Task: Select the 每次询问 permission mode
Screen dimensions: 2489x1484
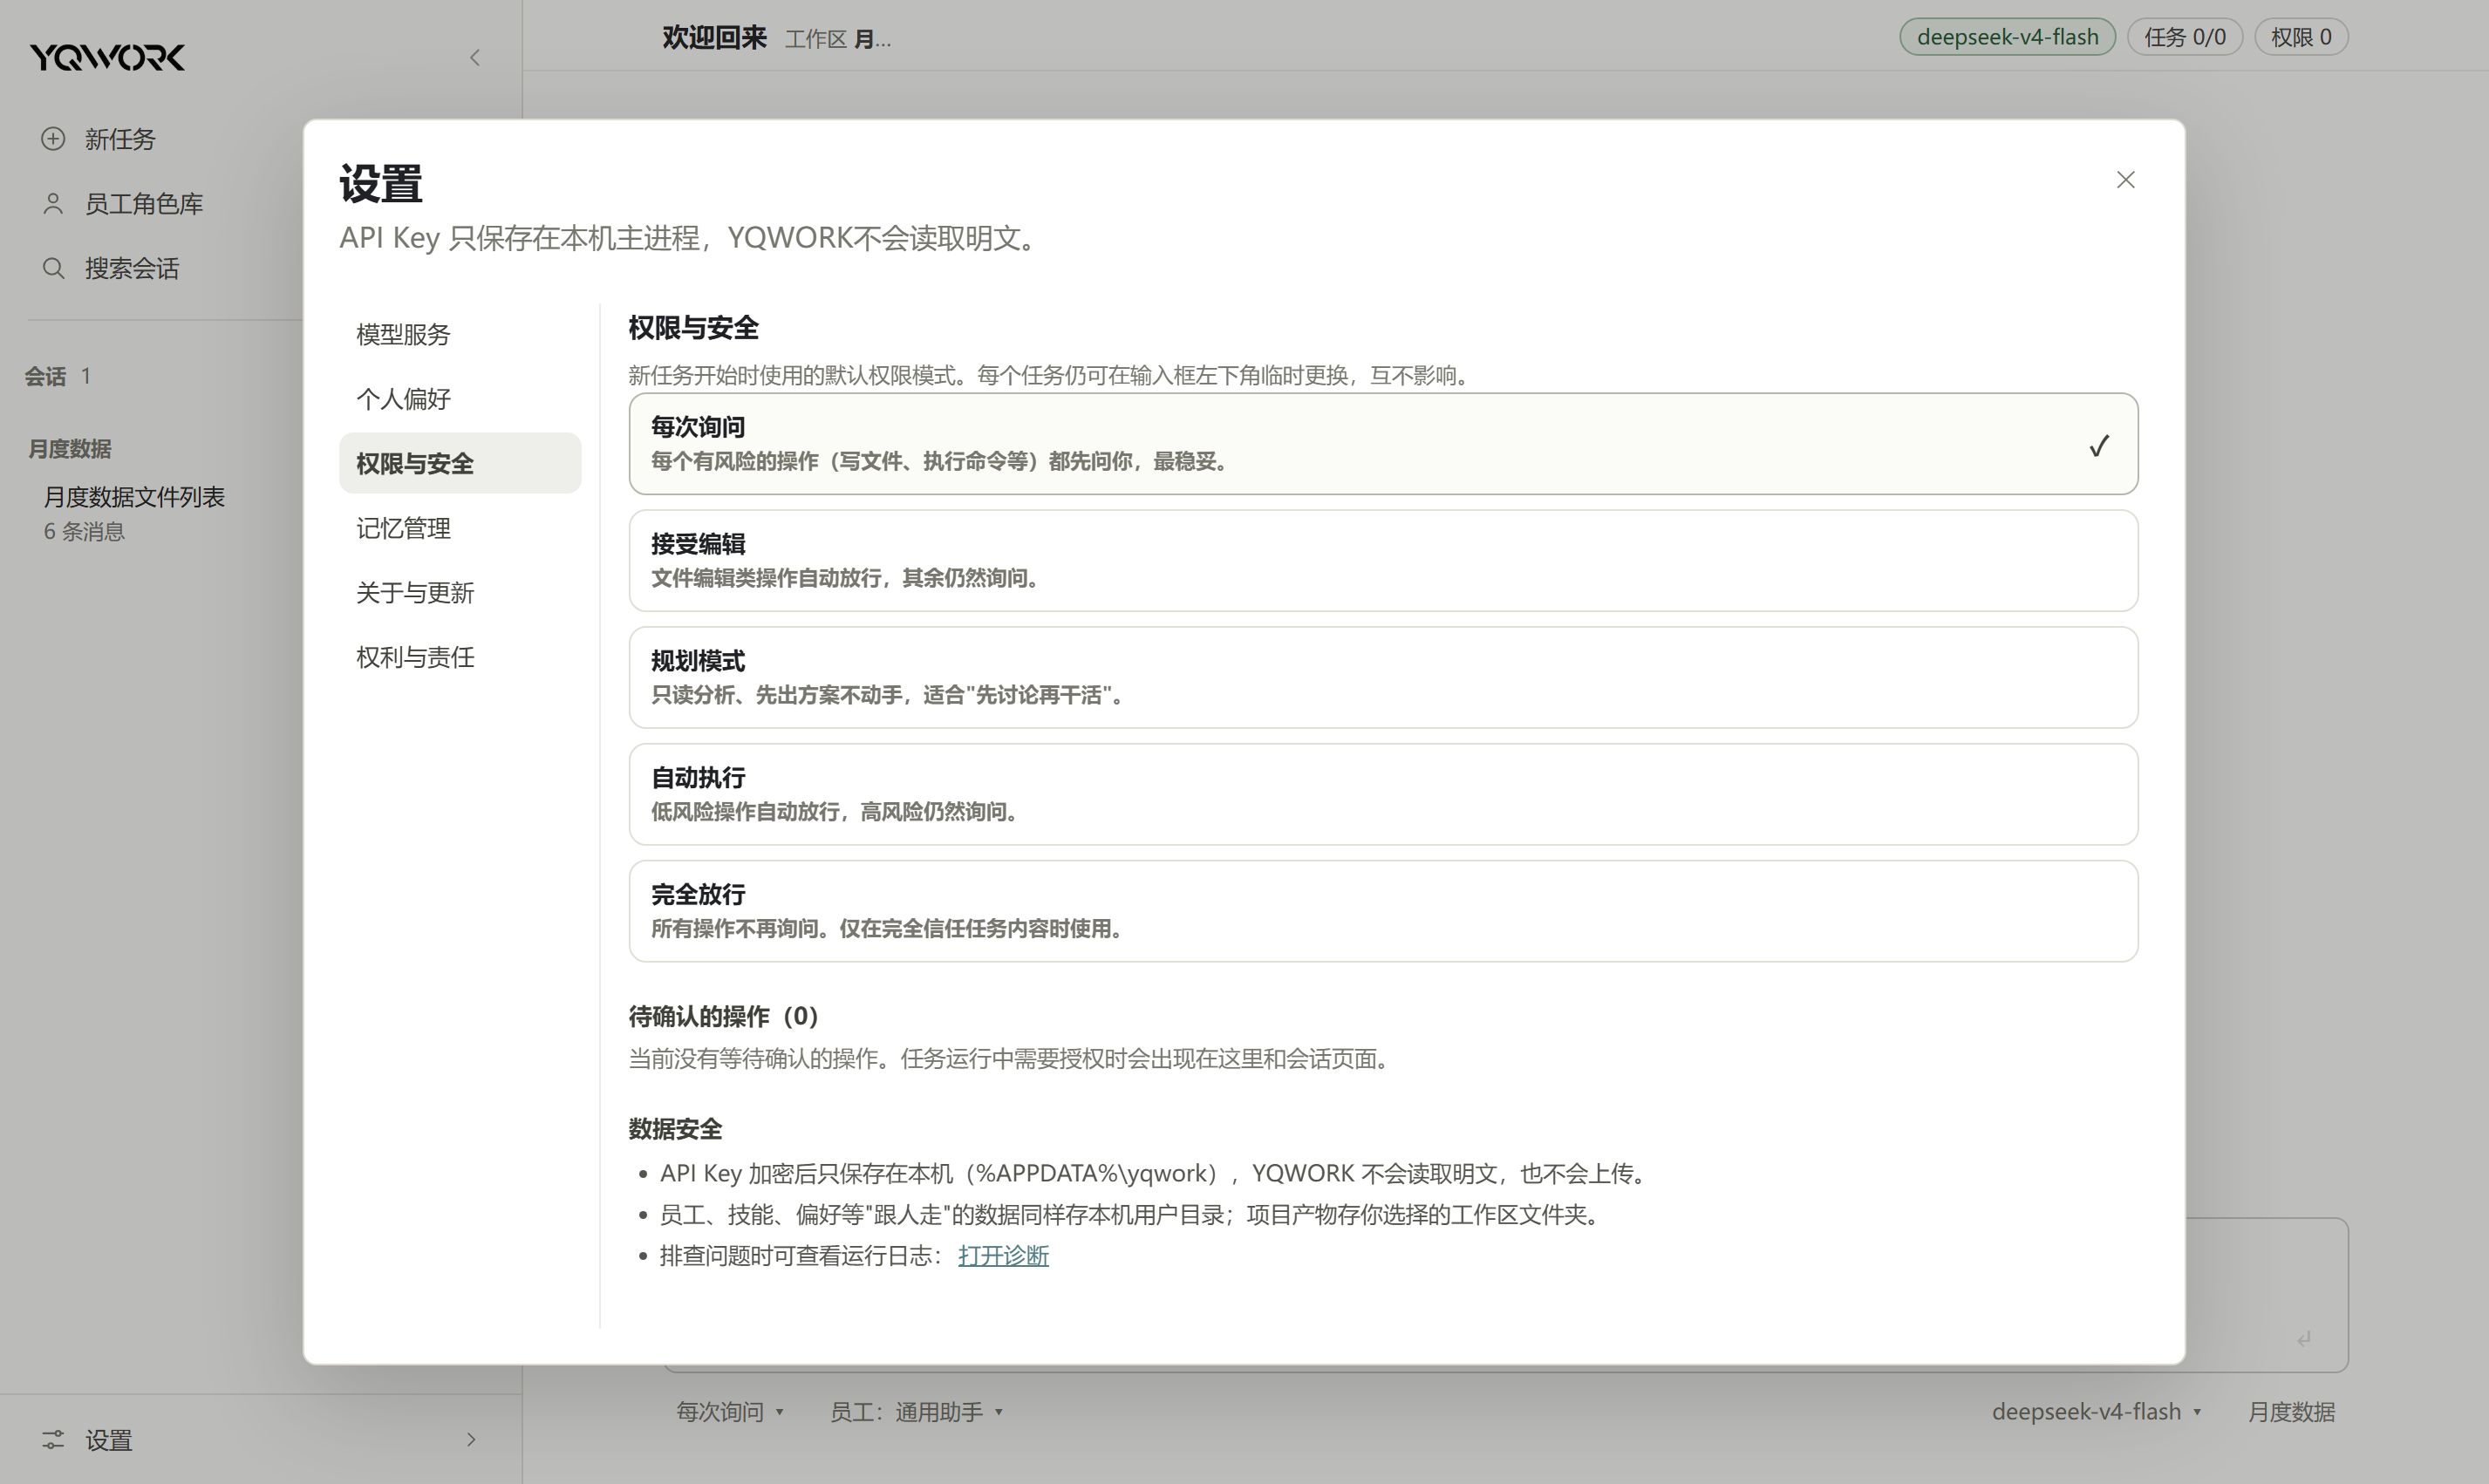Action: click(x=1383, y=443)
